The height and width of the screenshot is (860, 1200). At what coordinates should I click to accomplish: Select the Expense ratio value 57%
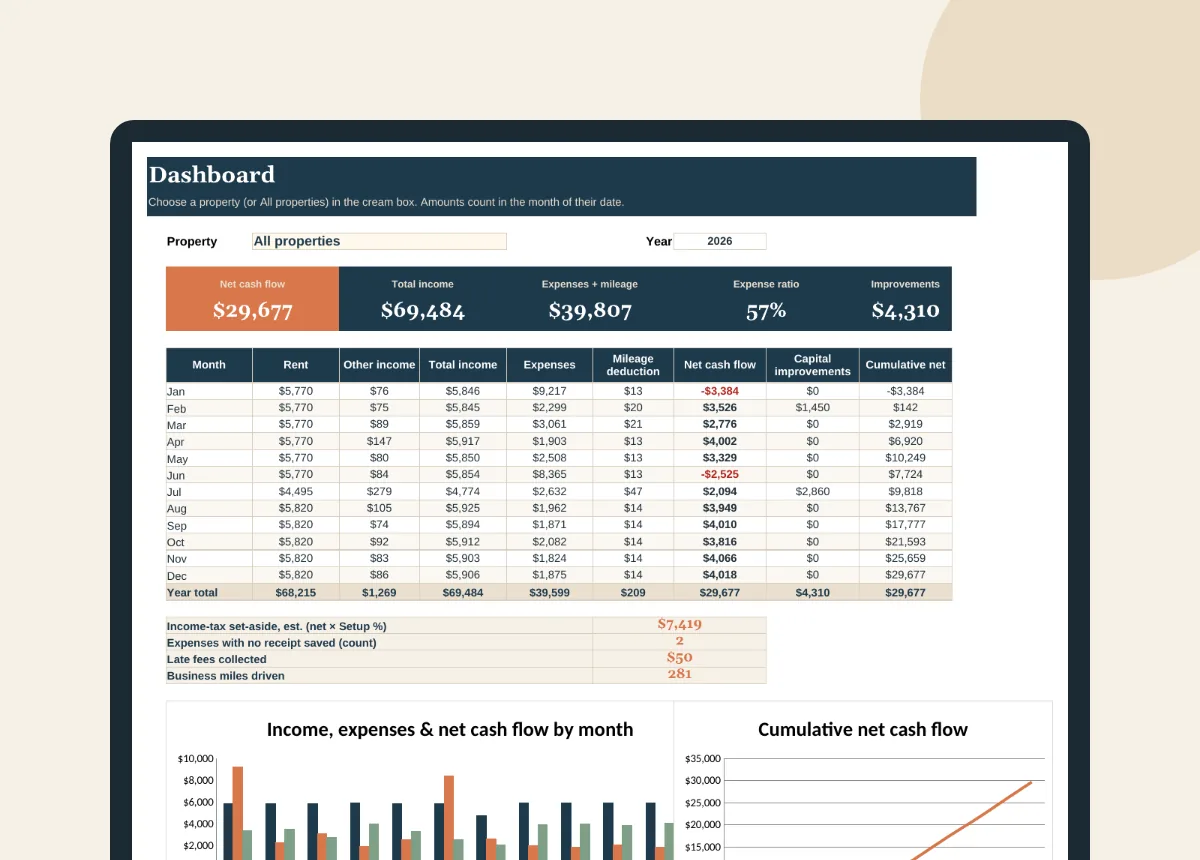[x=766, y=310]
